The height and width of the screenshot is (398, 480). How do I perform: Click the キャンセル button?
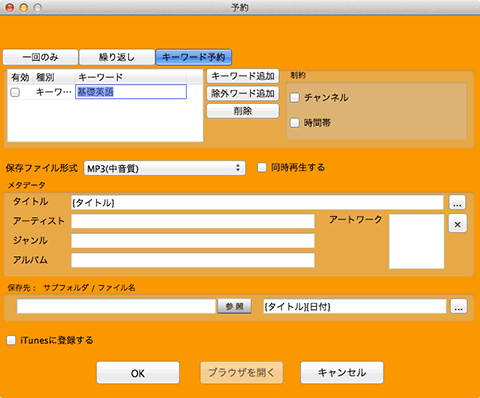pos(342,373)
